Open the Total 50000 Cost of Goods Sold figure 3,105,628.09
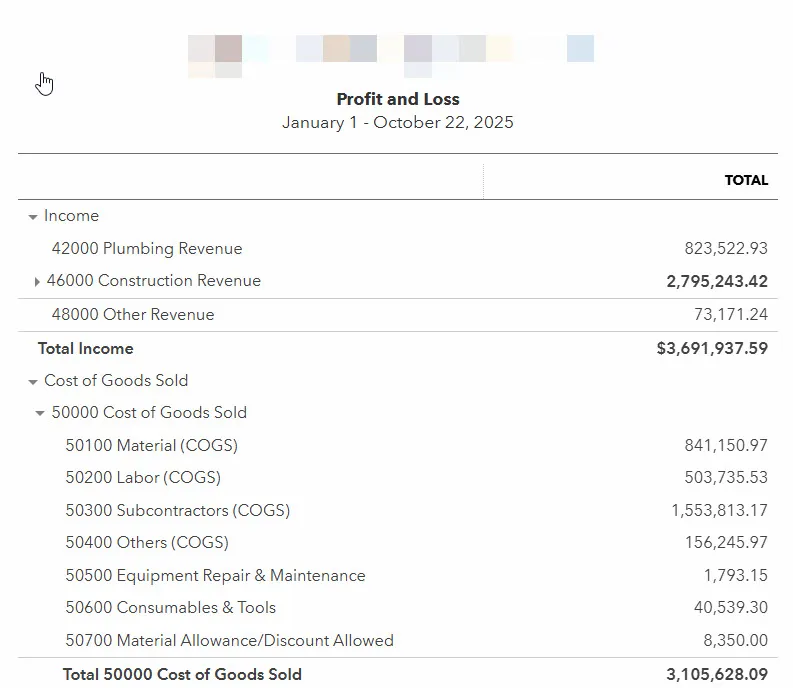The height and width of the screenshot is (688, 793). click(x=717, y=674)
